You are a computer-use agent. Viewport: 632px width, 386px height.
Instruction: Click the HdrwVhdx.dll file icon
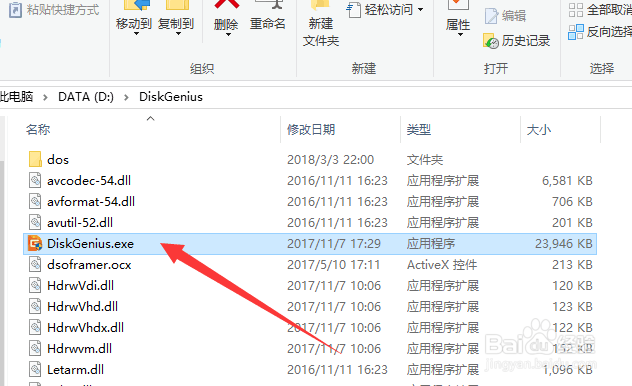coord(35,327)
